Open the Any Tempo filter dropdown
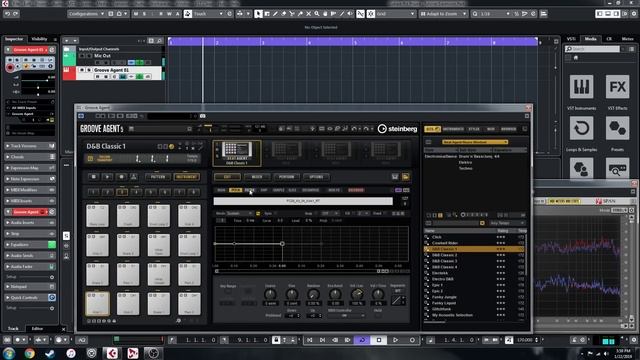Image resolution: width=640 pixels, height=360 pixels. (x=507, y=223)
